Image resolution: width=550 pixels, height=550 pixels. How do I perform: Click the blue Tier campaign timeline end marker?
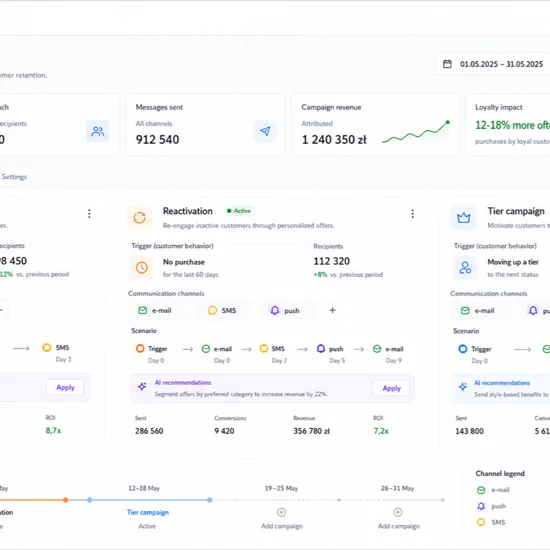210,500
